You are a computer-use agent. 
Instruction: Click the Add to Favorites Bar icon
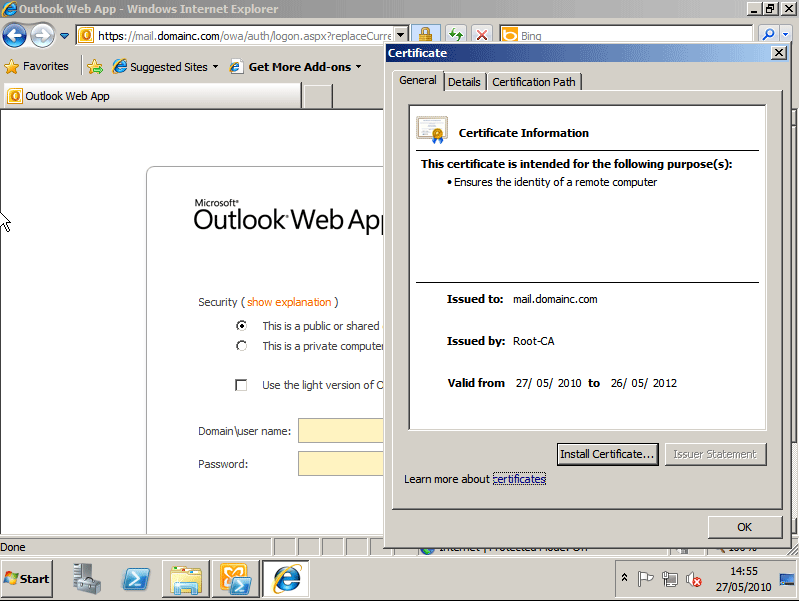coord(95,67)
